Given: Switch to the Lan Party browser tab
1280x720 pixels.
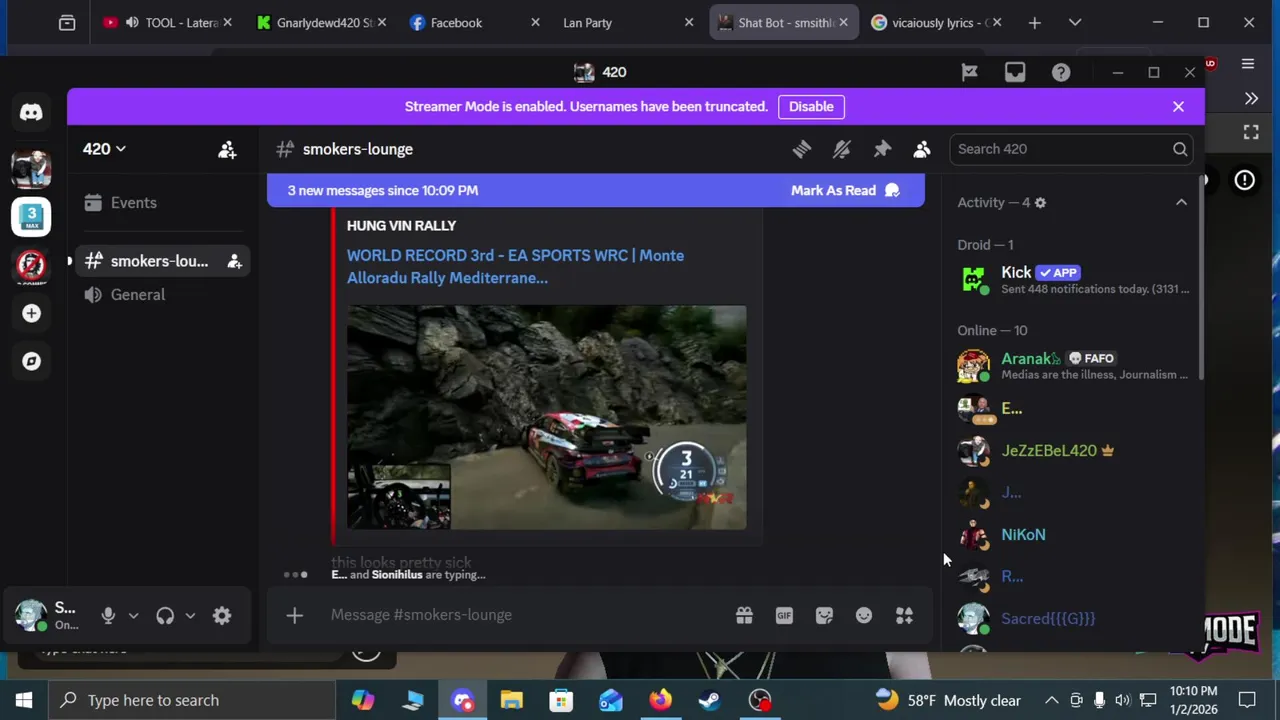Looking at the screenshot, I should pyautogui.click(x=628, y=22).
